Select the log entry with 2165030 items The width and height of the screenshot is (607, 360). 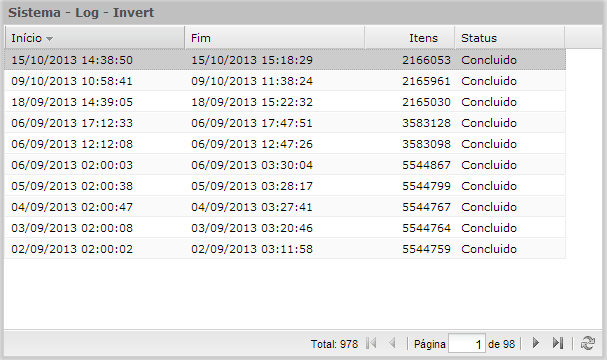tap(285, 102)
